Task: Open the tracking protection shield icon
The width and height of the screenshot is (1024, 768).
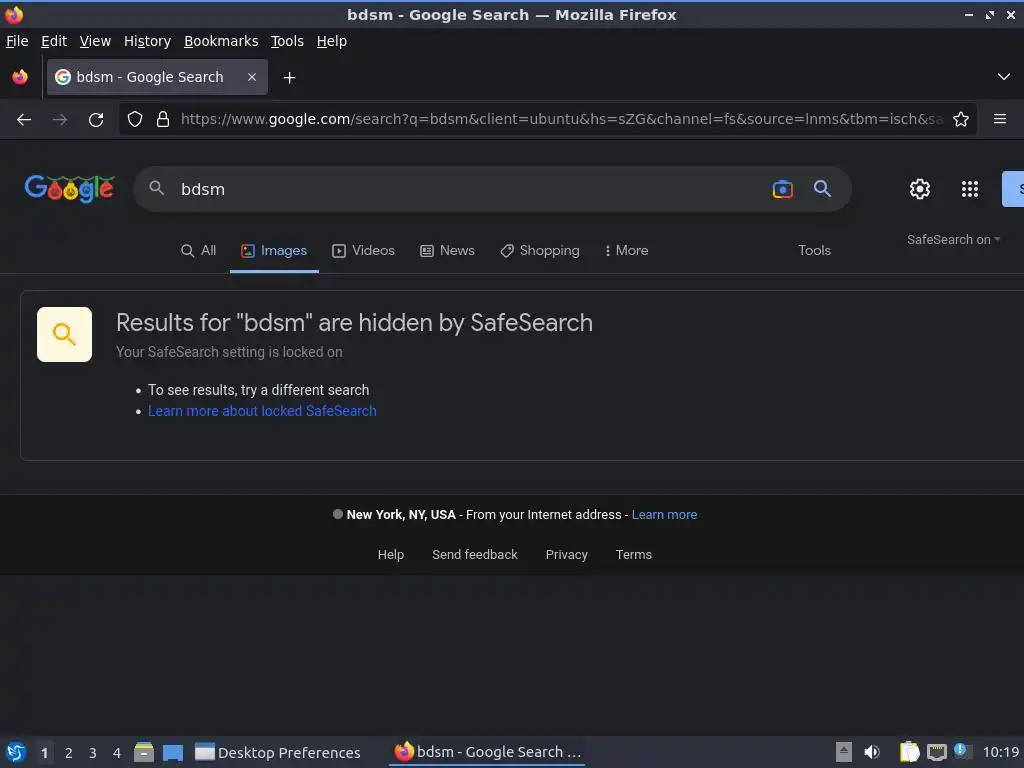Action: tap(135, 120)
